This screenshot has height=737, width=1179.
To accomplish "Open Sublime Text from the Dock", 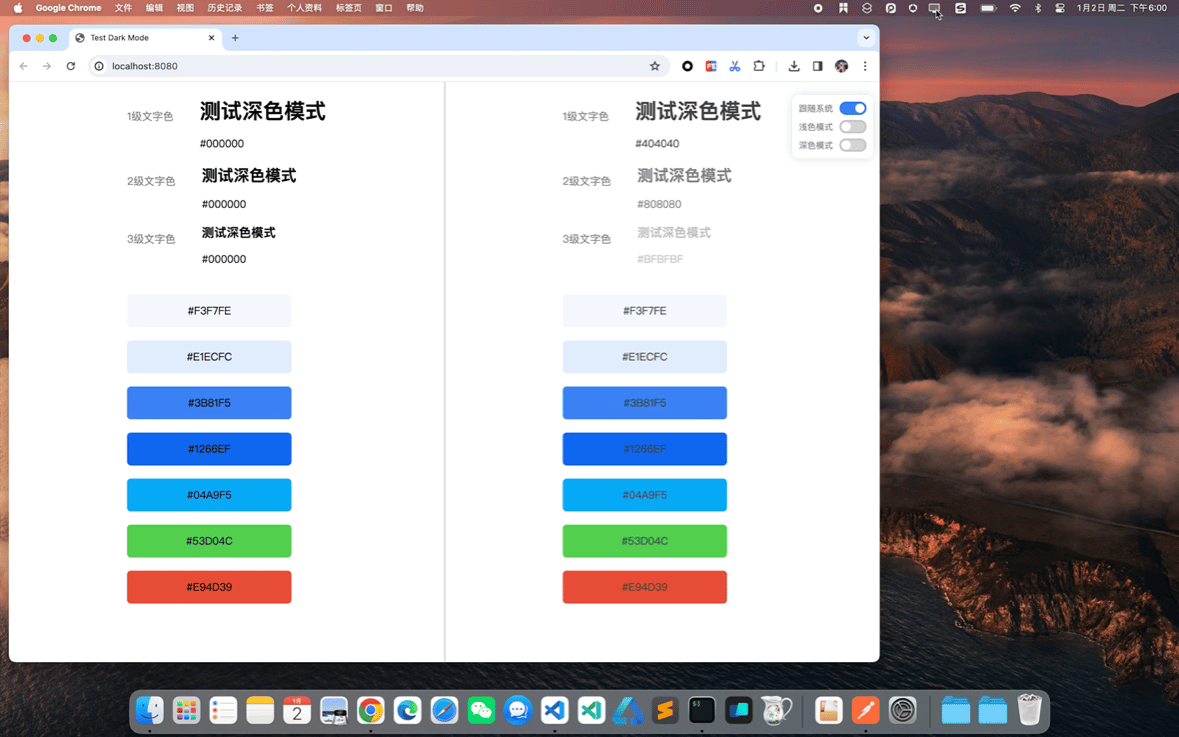I will coord(665,710).
